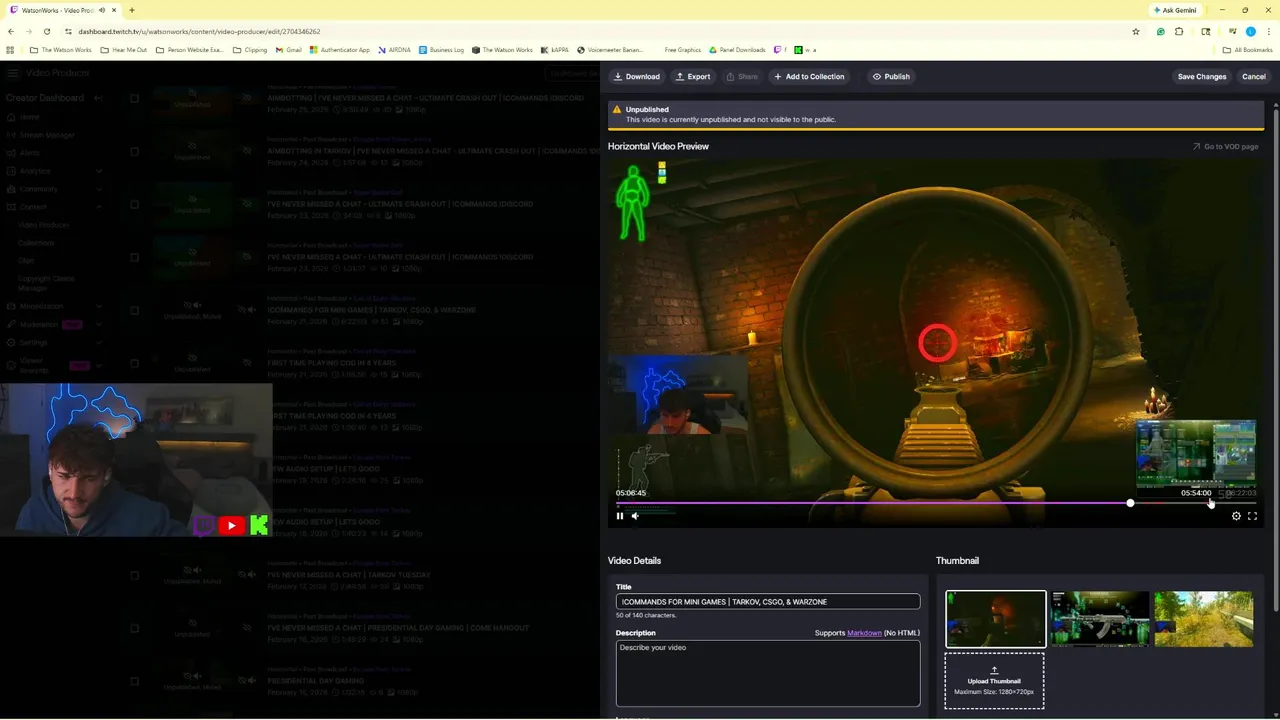The image size is (1280, 720).
Task: Open the apps grid in bookmarks bar
Action: point(11,50)
